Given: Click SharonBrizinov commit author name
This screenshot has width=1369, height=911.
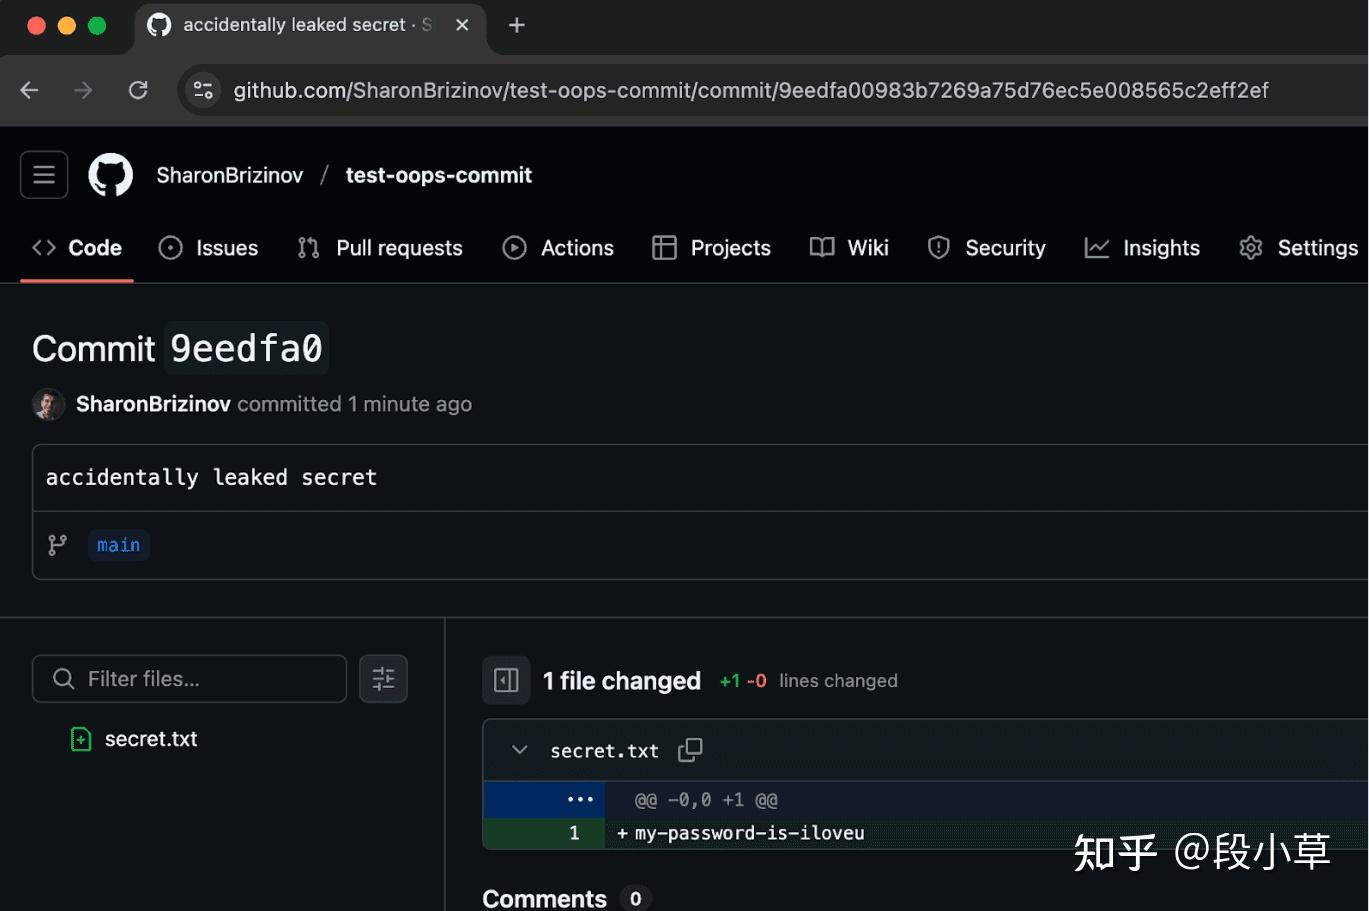Looking at the screenshot, I should pyautogui.click(x=153, y=404).
